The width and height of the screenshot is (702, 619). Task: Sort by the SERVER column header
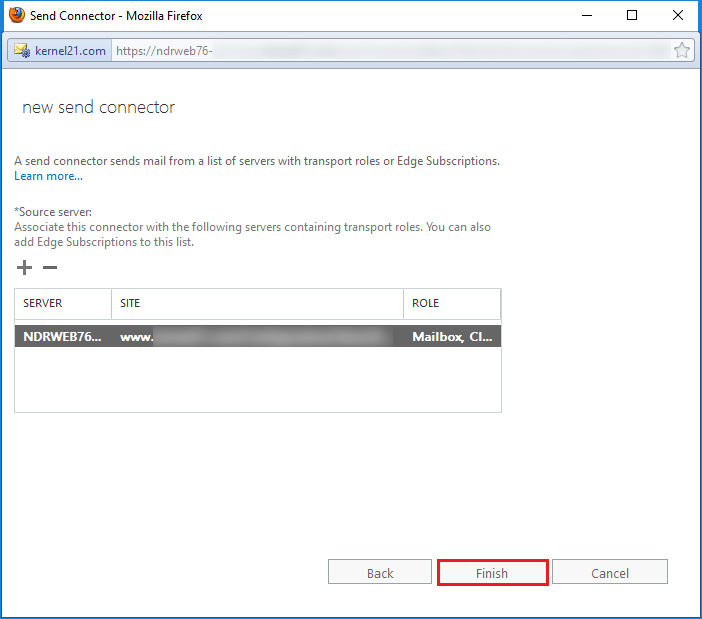63,303
